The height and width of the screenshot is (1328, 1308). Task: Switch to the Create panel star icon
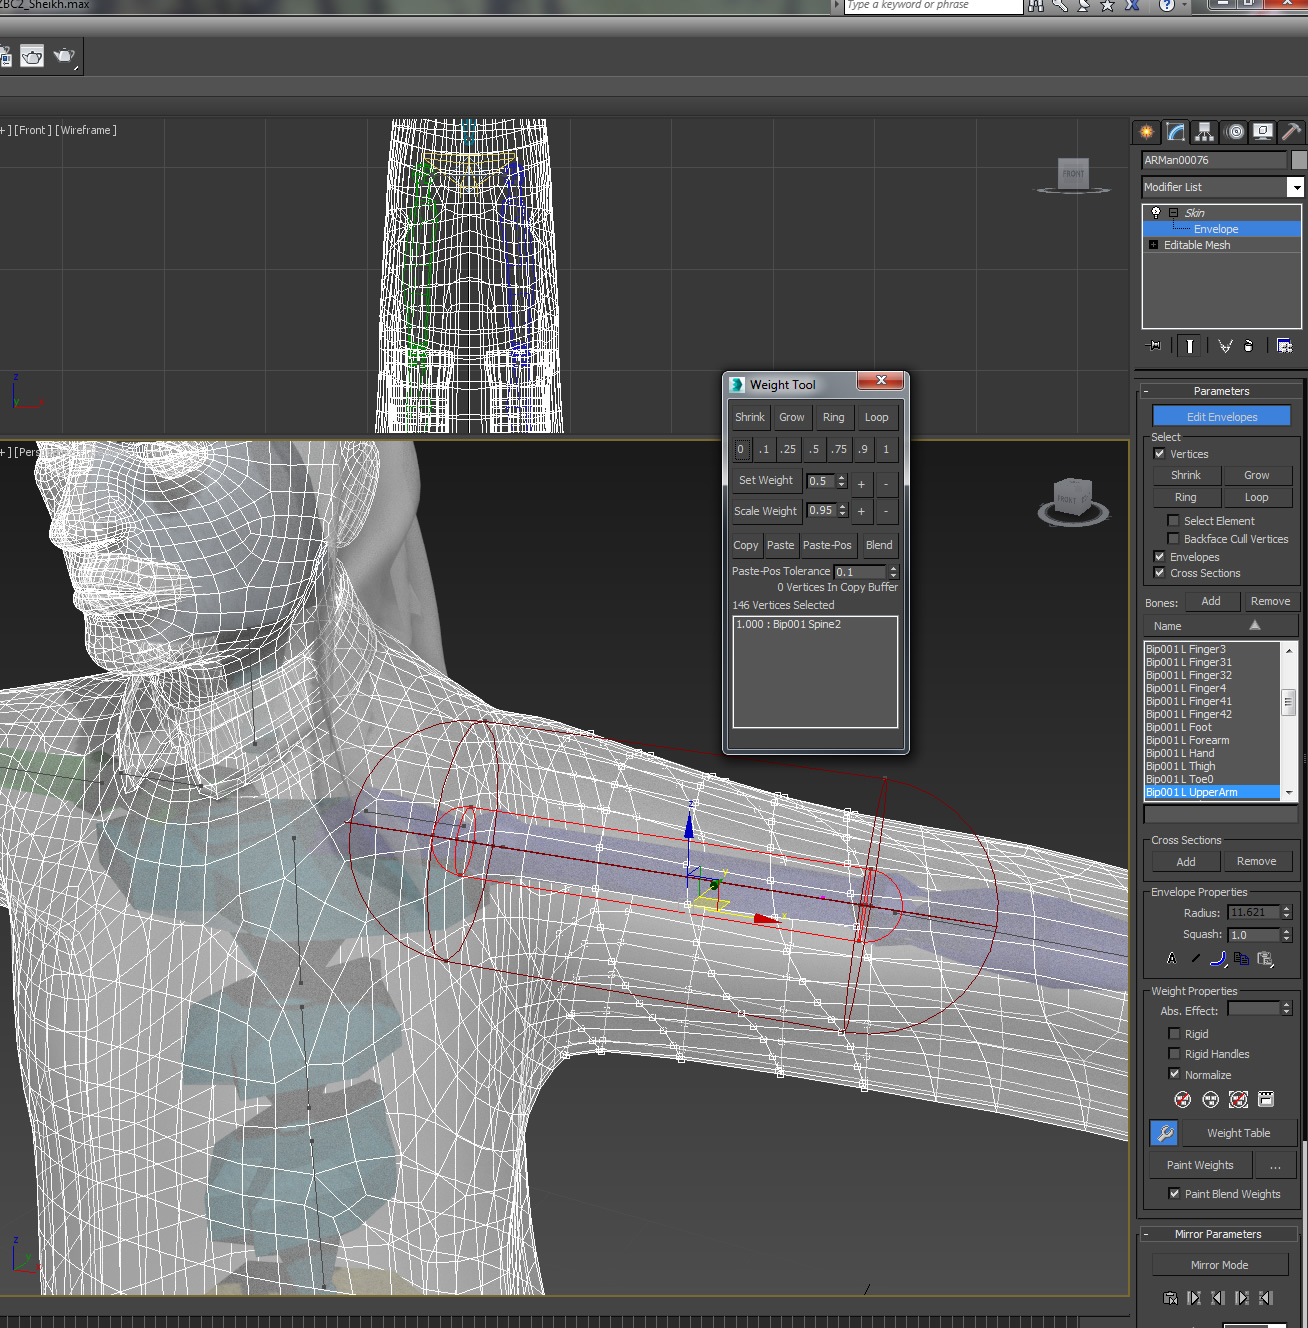[1145, 131]
